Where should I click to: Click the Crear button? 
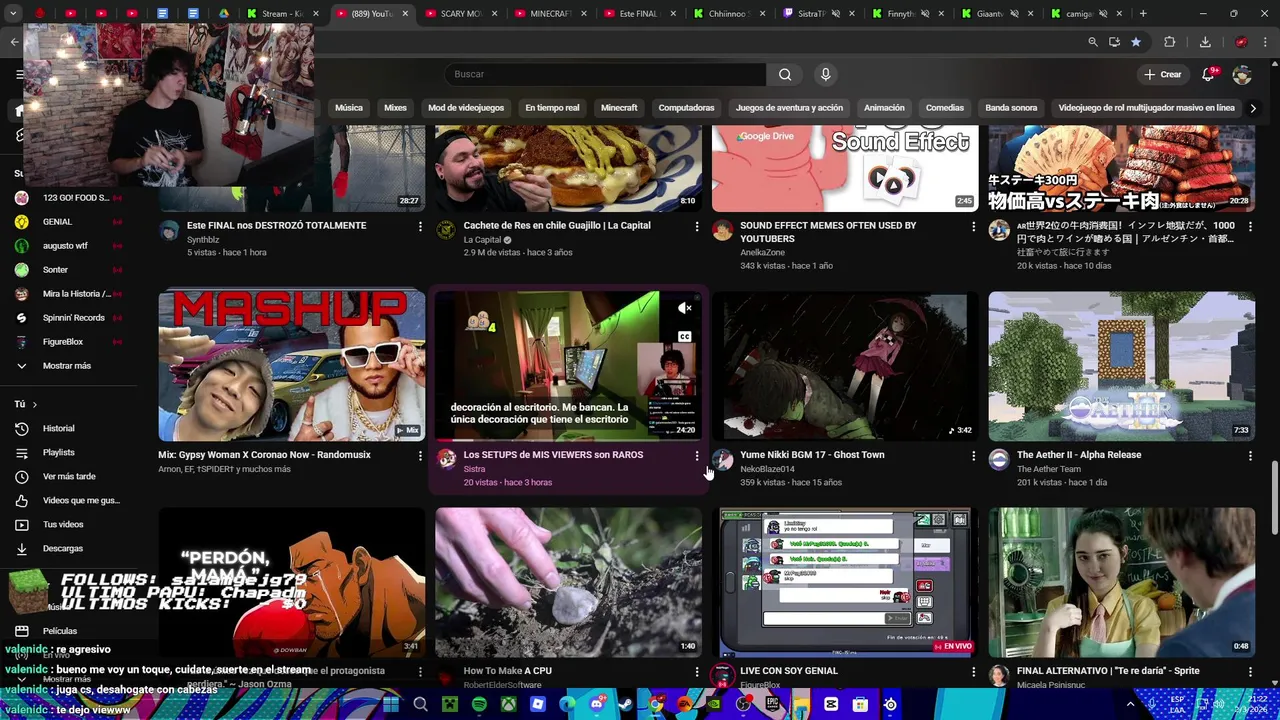(x=1163, y=74)
